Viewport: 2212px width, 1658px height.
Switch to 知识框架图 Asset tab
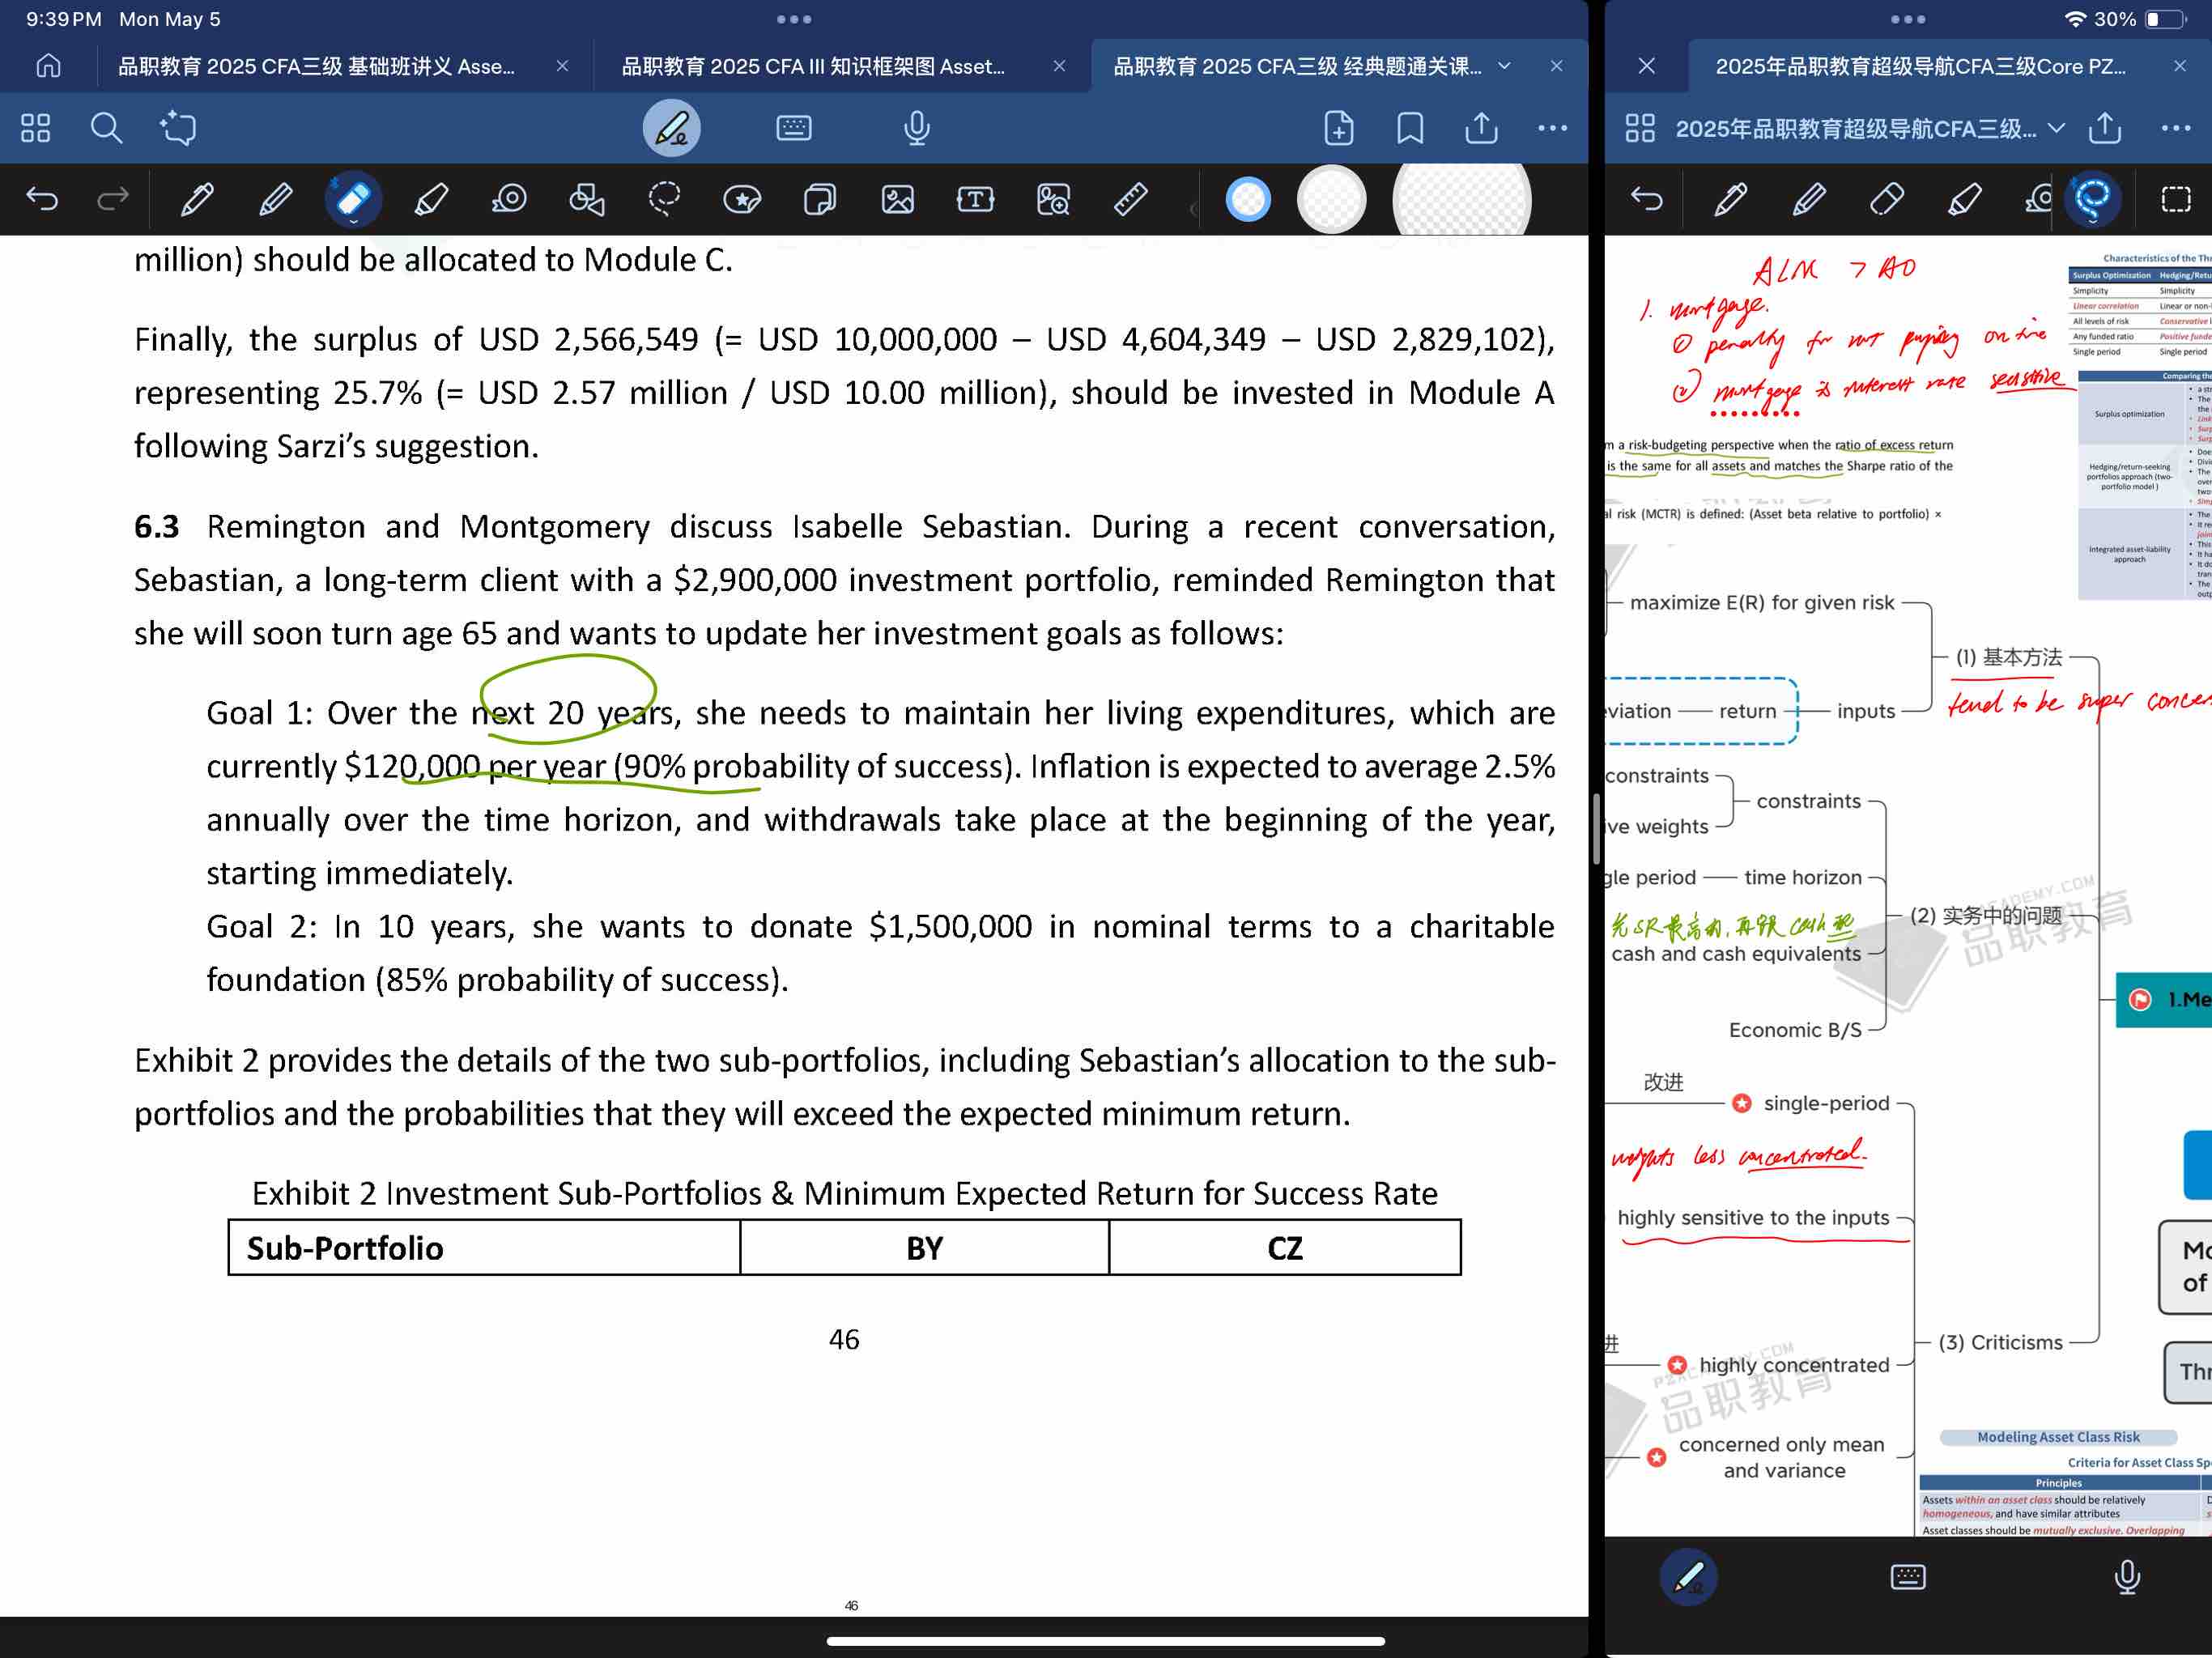(813, 66)
